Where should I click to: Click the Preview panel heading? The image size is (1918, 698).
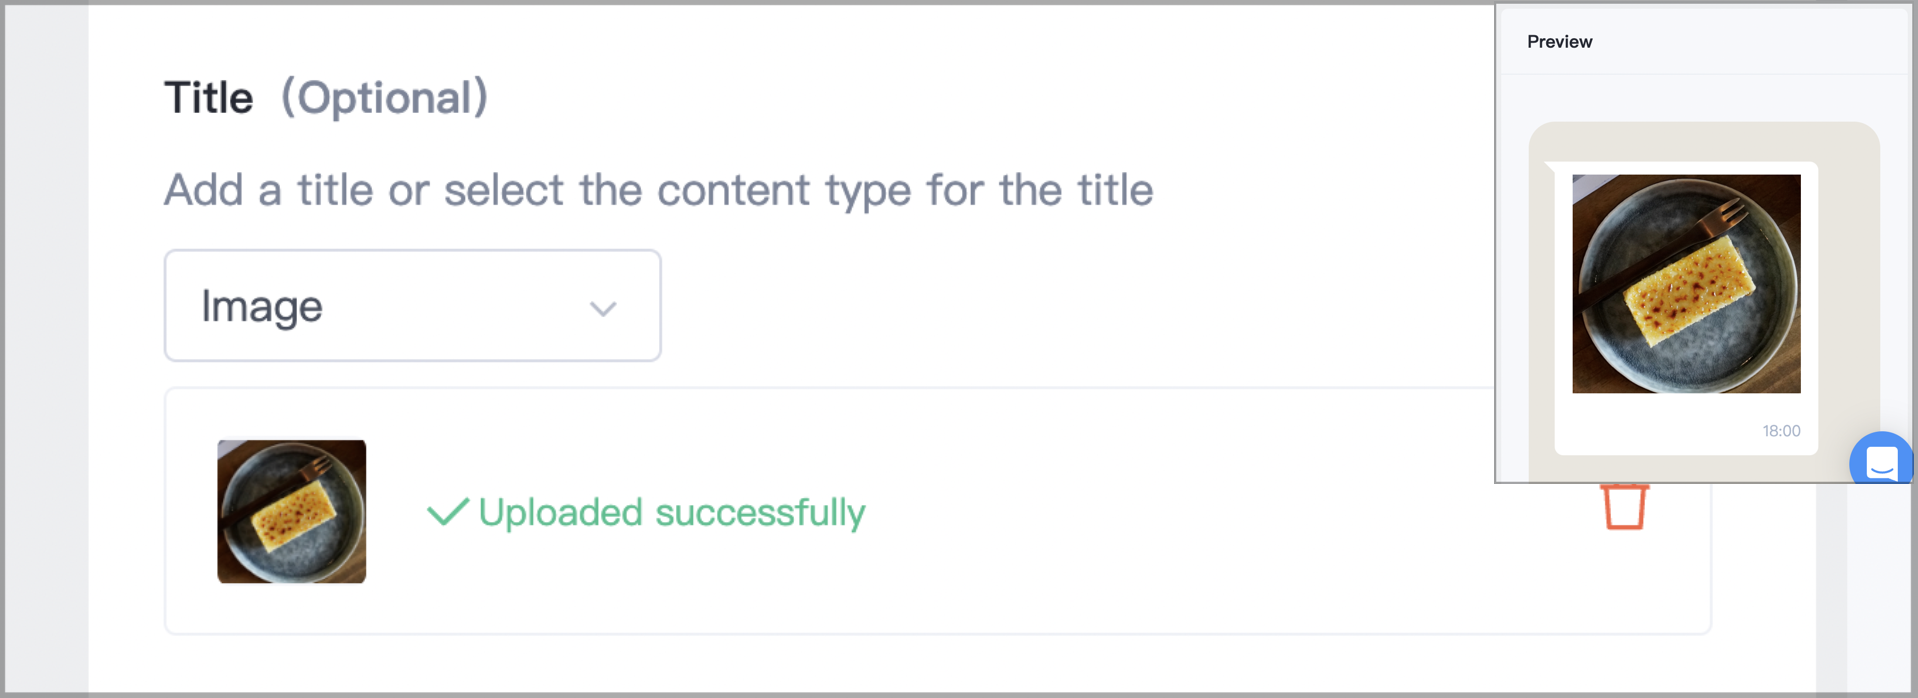point(1559,42)
